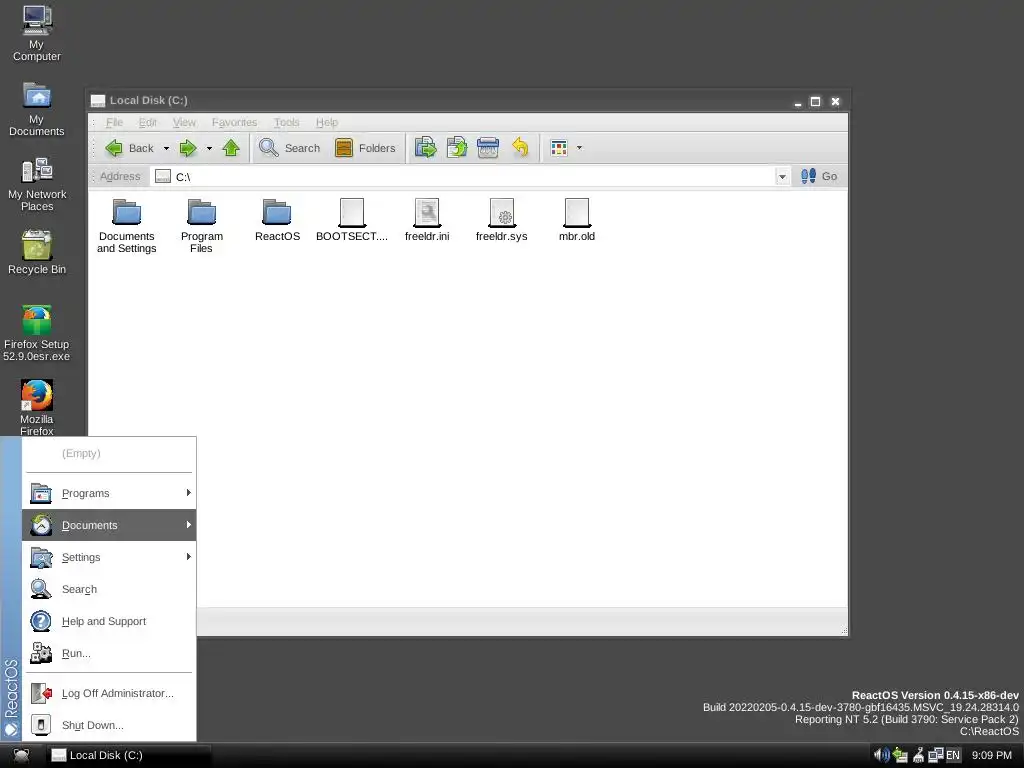Click the 9:09 PM clock
This screenshot has width=1024, height=768.
[991, 755]
